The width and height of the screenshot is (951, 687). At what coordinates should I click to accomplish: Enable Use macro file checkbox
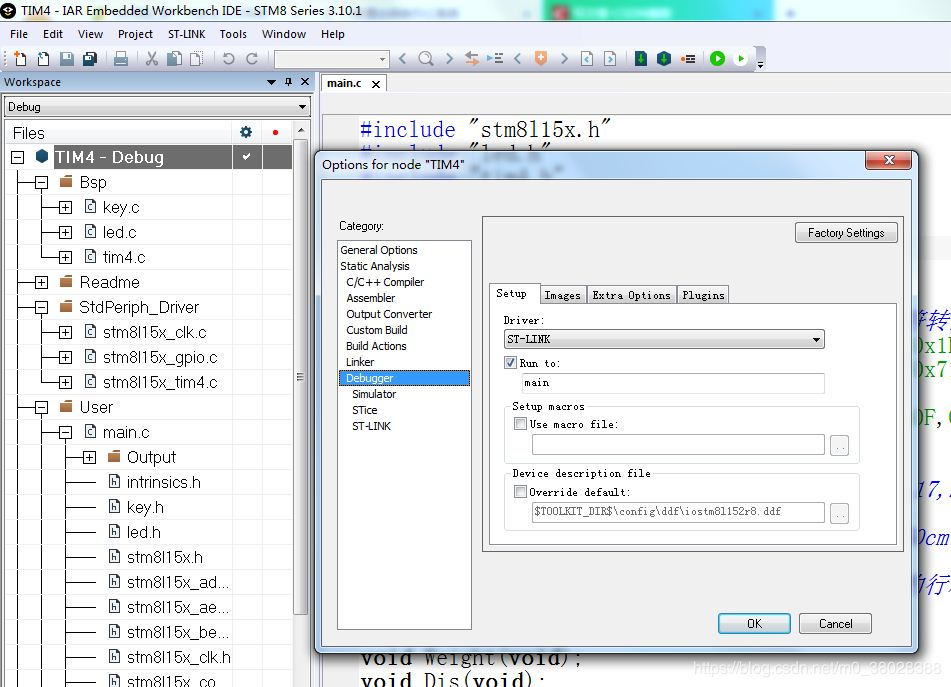(520, 424)
